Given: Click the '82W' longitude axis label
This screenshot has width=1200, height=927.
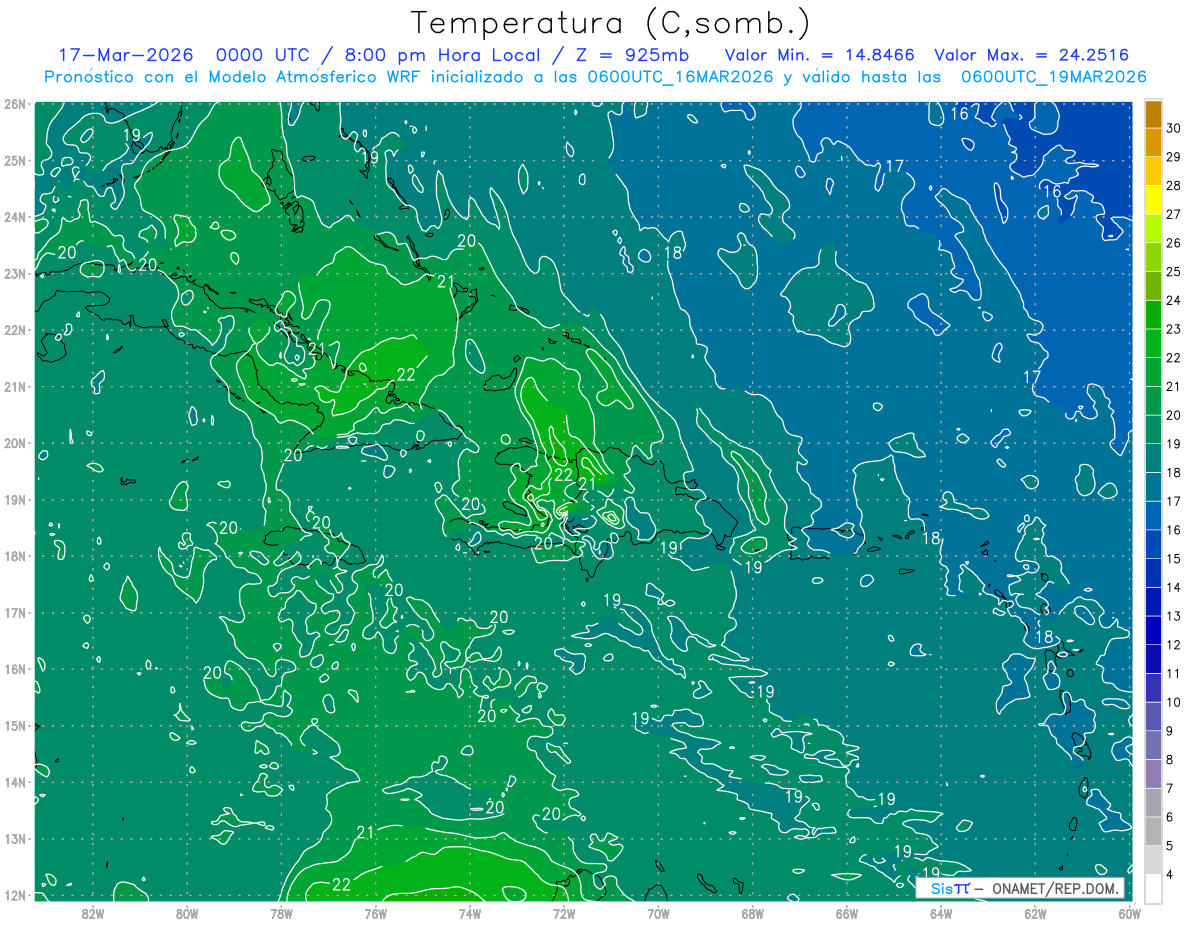Looking at the screenshot, I should 93,913.
